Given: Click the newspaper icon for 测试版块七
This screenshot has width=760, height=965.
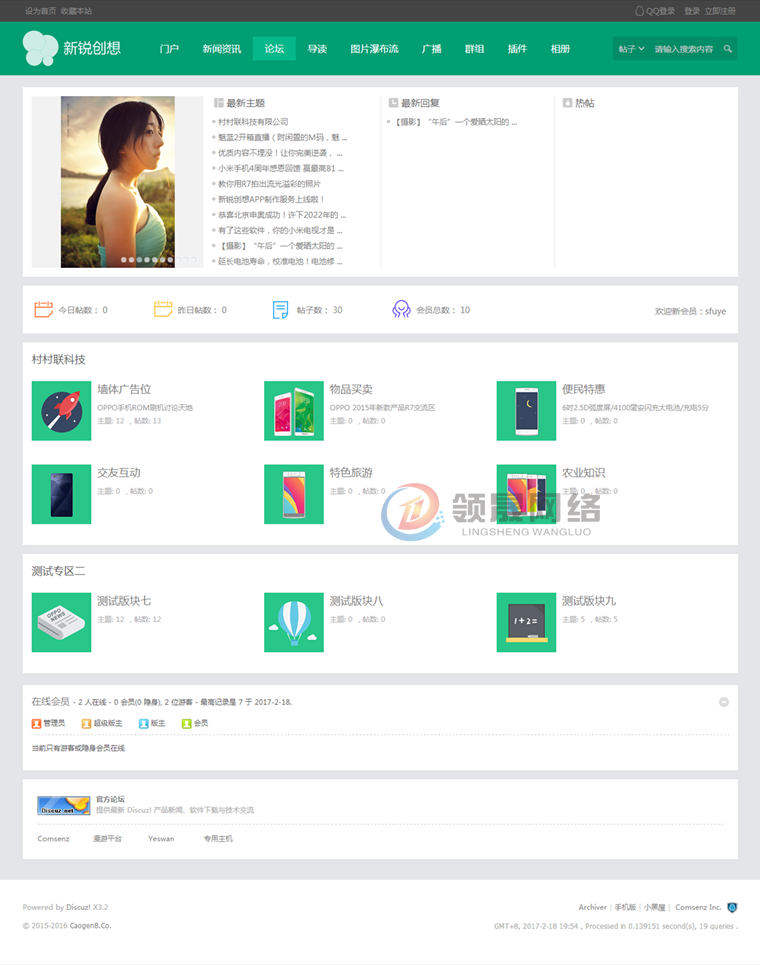Looking at the screenshot, I should pos(62,622).
